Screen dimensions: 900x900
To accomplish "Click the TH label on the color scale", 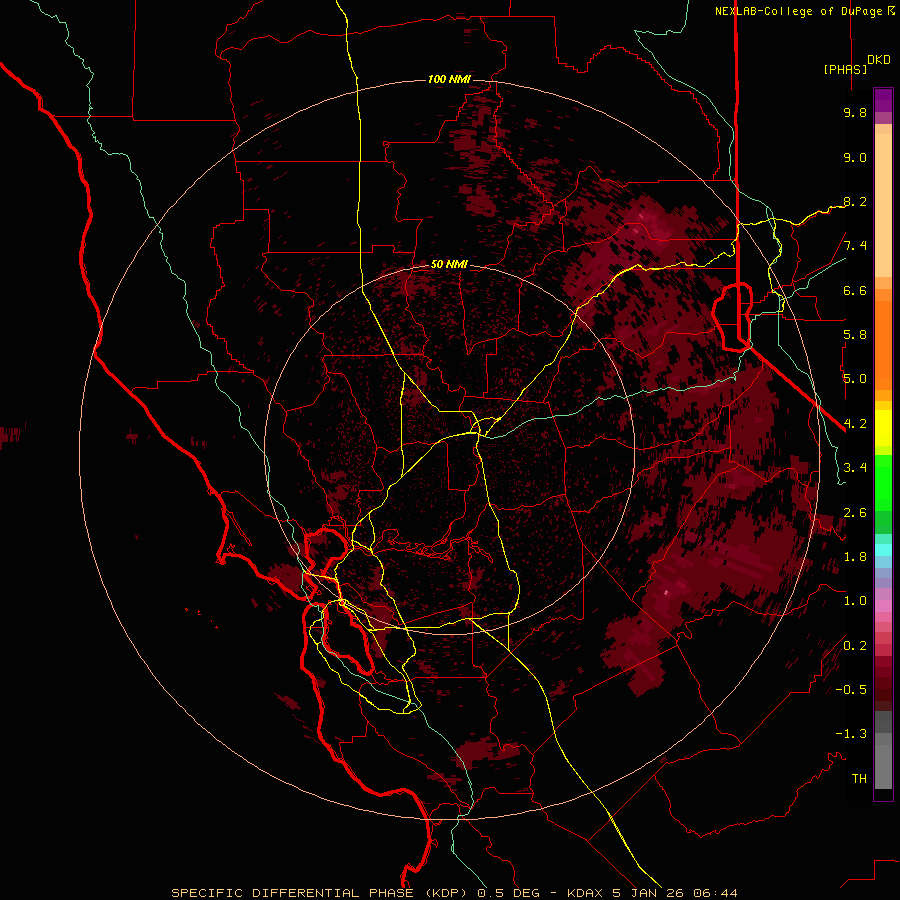I will [x=859, y=778].
